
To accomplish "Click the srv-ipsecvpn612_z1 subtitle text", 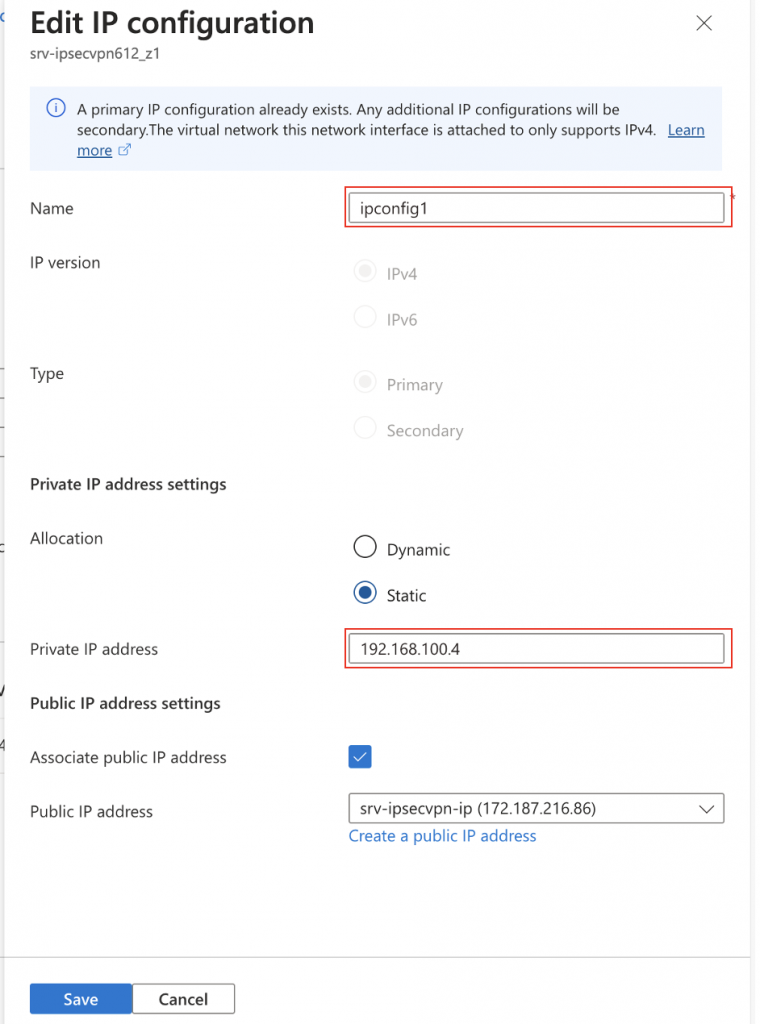I will click(x=95, y=54).
